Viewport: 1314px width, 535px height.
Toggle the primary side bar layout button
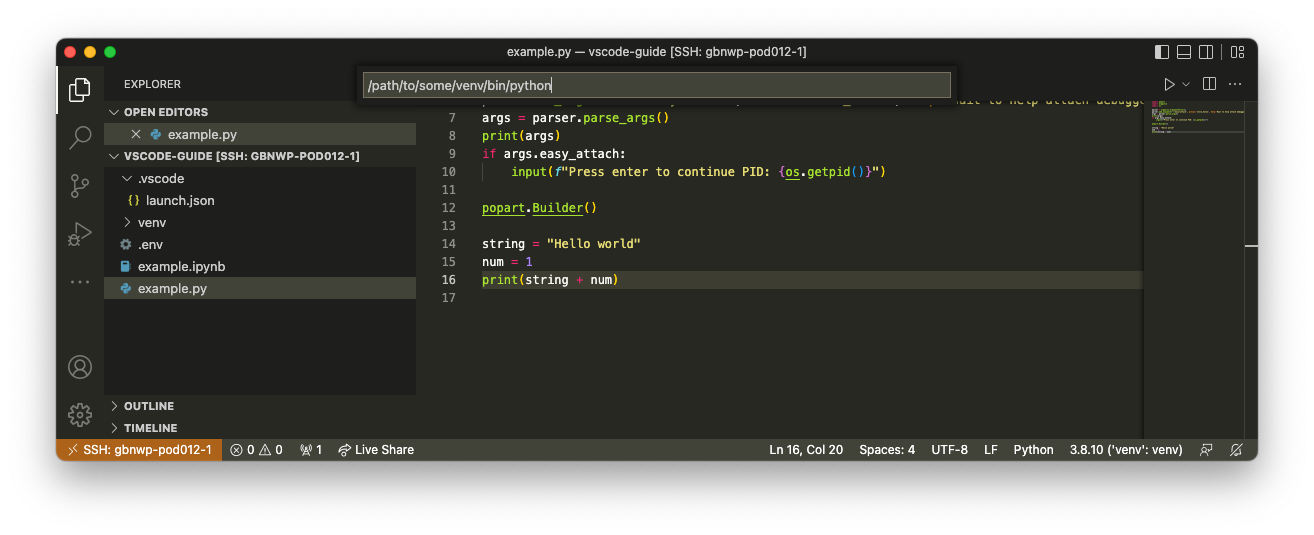[x=1161, y=52]
